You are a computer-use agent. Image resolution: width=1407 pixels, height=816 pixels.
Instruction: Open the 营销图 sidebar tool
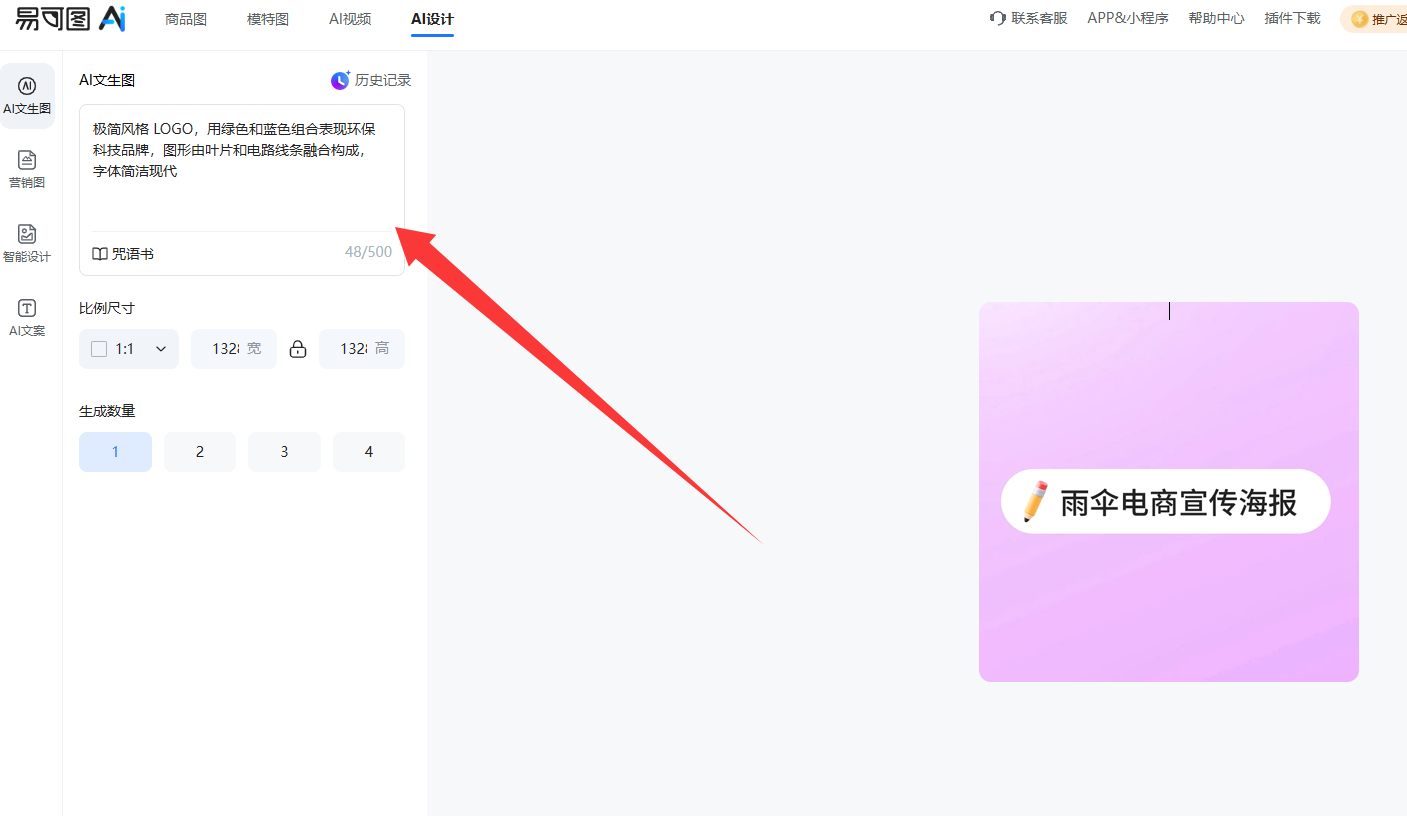[x=27, y=160]
